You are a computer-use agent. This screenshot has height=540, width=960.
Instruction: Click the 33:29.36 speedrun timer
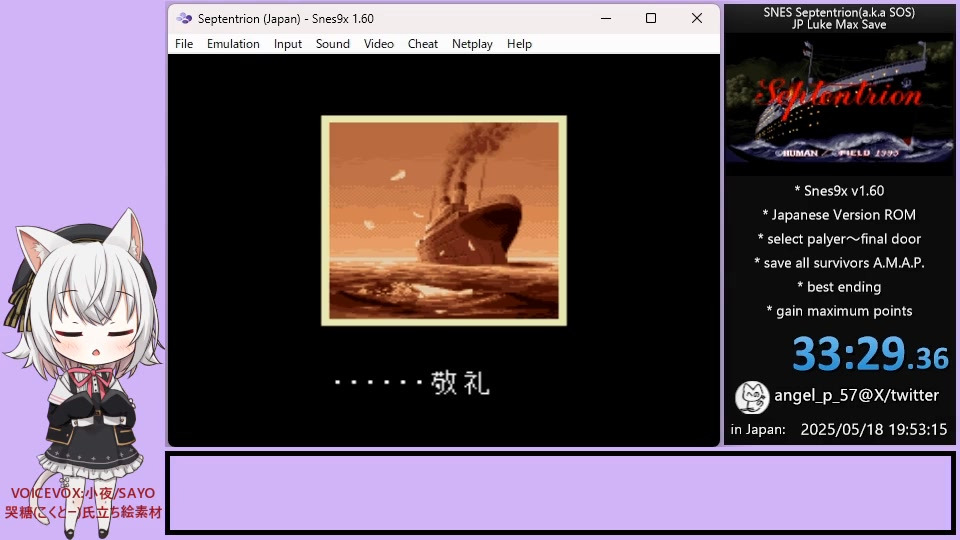pos(869,354)
